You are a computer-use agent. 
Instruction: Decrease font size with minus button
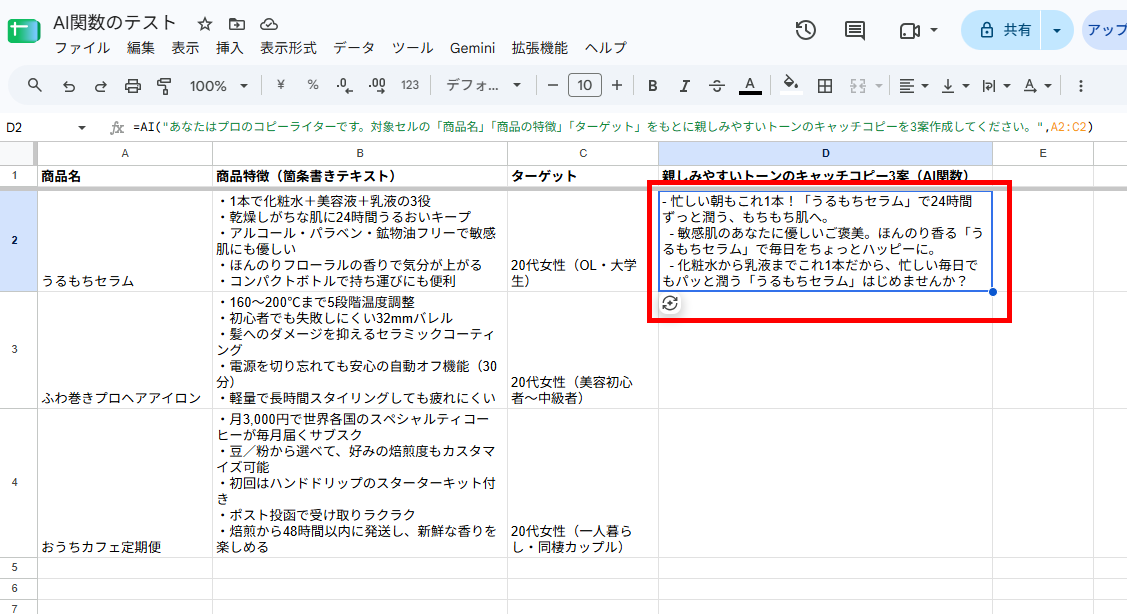[x=553, y=86]
